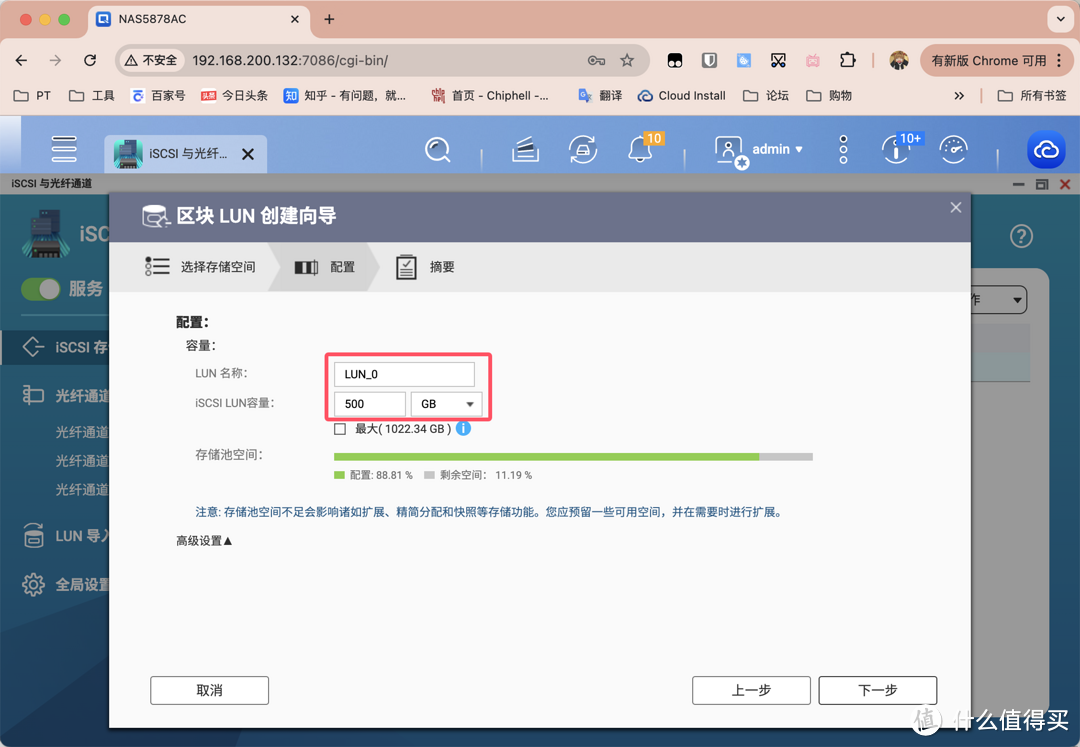Open the notifications bell icon
The image size is (1080, 747).
641,149
